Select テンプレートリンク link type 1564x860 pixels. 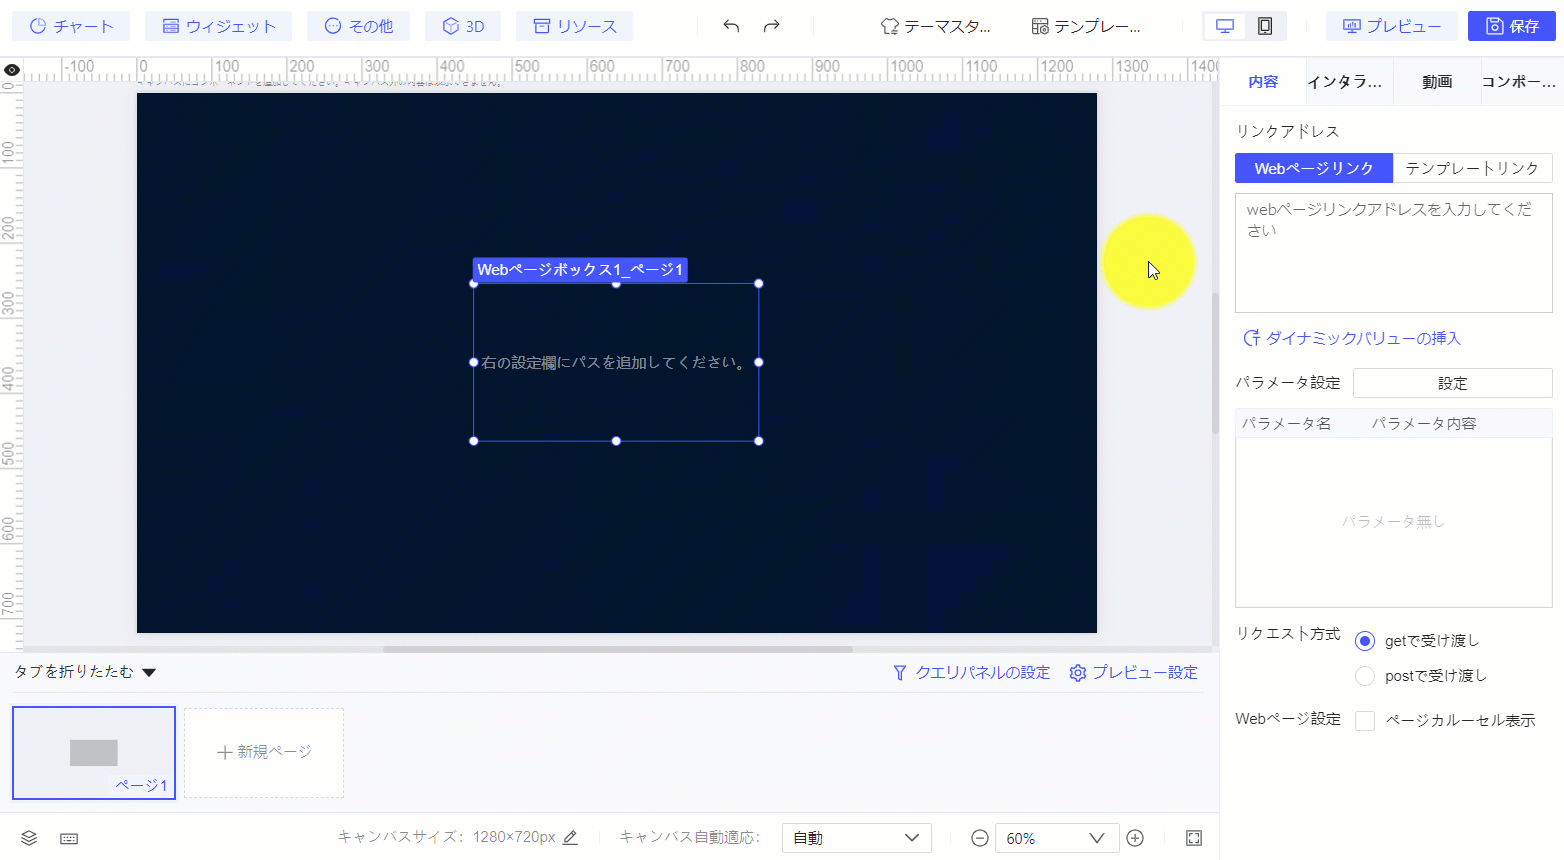point(1472,168)
